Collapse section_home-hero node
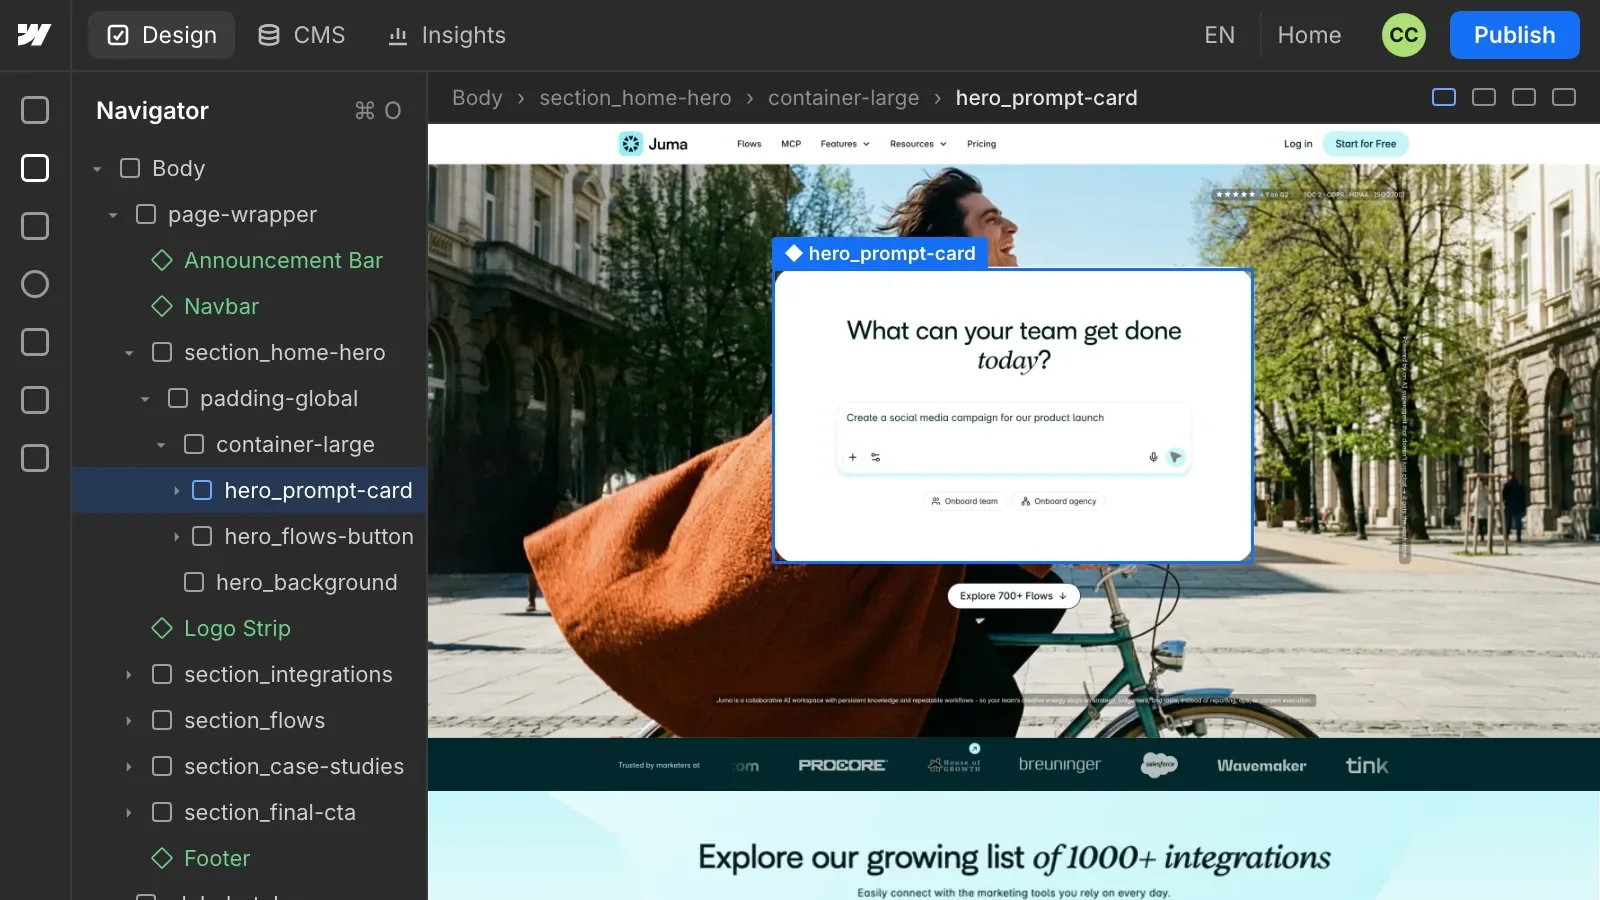 point(129,353)
